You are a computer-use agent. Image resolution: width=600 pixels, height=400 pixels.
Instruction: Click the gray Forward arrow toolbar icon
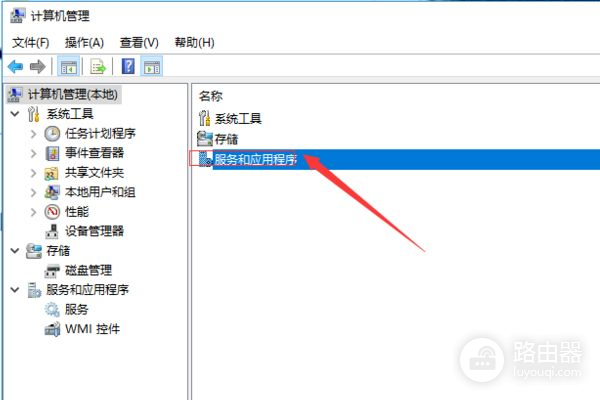38,67
